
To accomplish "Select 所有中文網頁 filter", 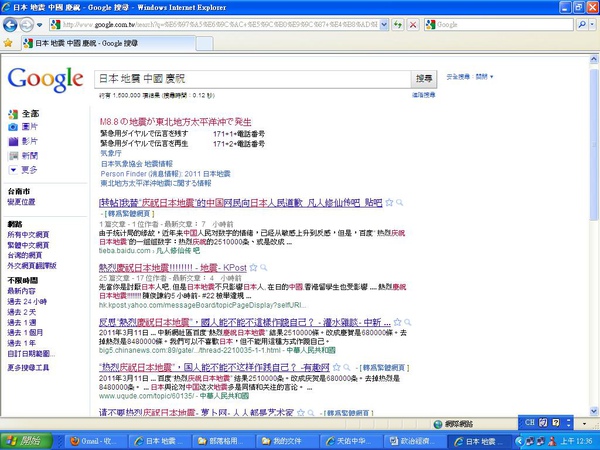I will (x=28, y=235).
